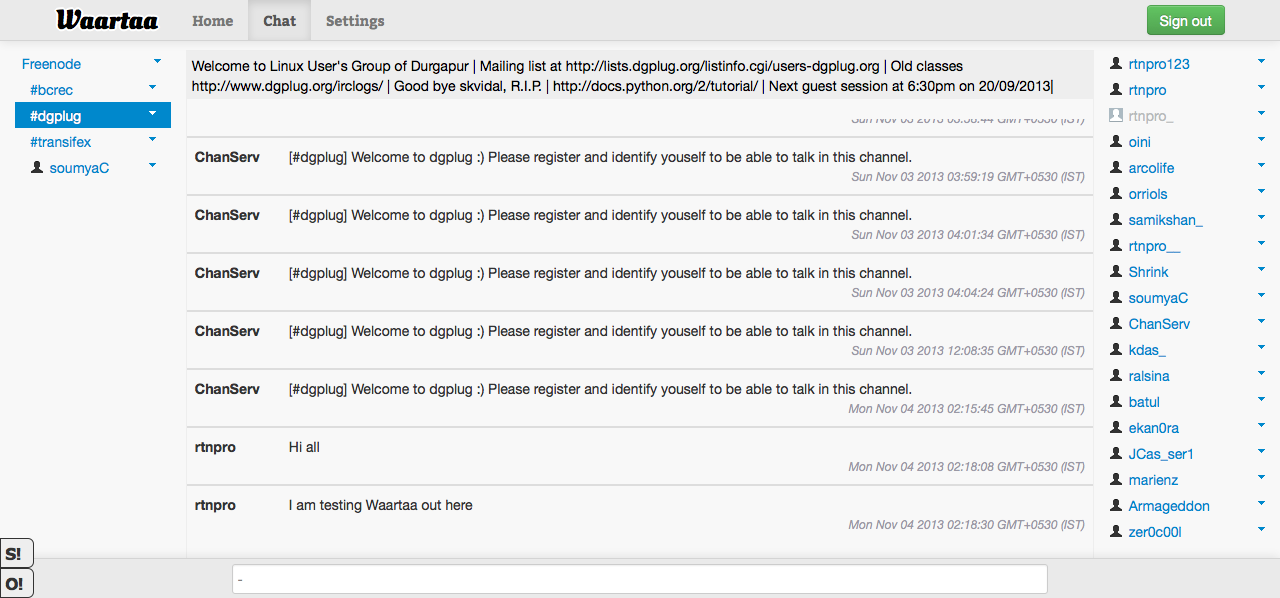
Task: Open the Settings tab
Action: 355,21
